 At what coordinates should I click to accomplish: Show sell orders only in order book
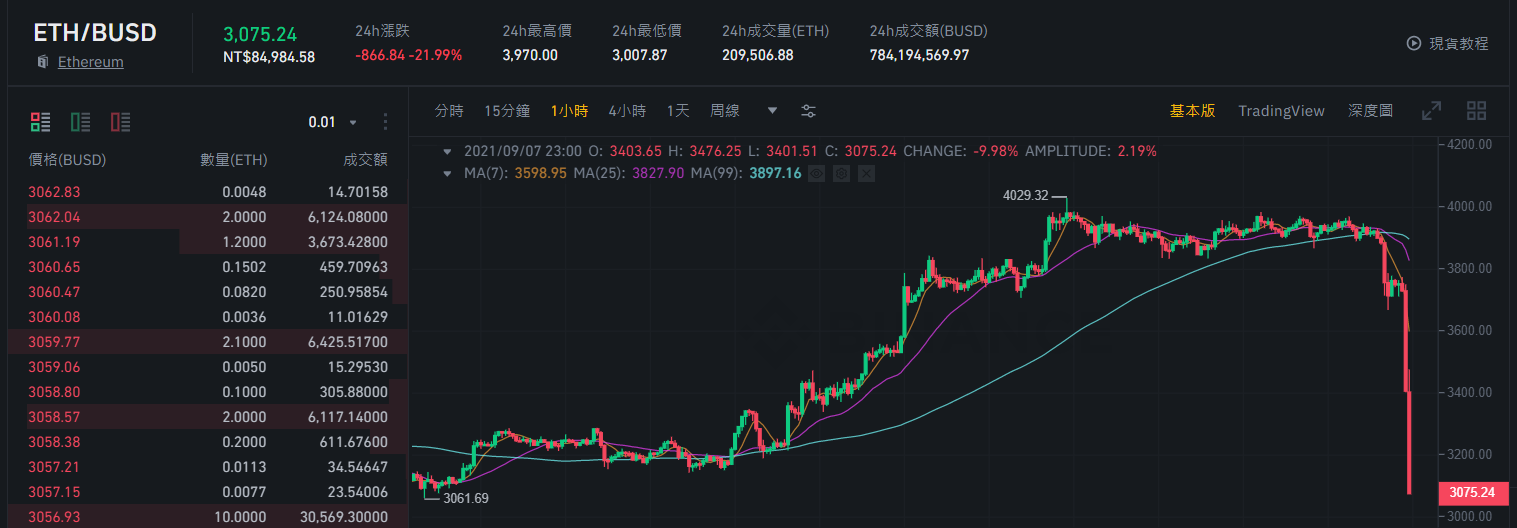click(121, 122)
